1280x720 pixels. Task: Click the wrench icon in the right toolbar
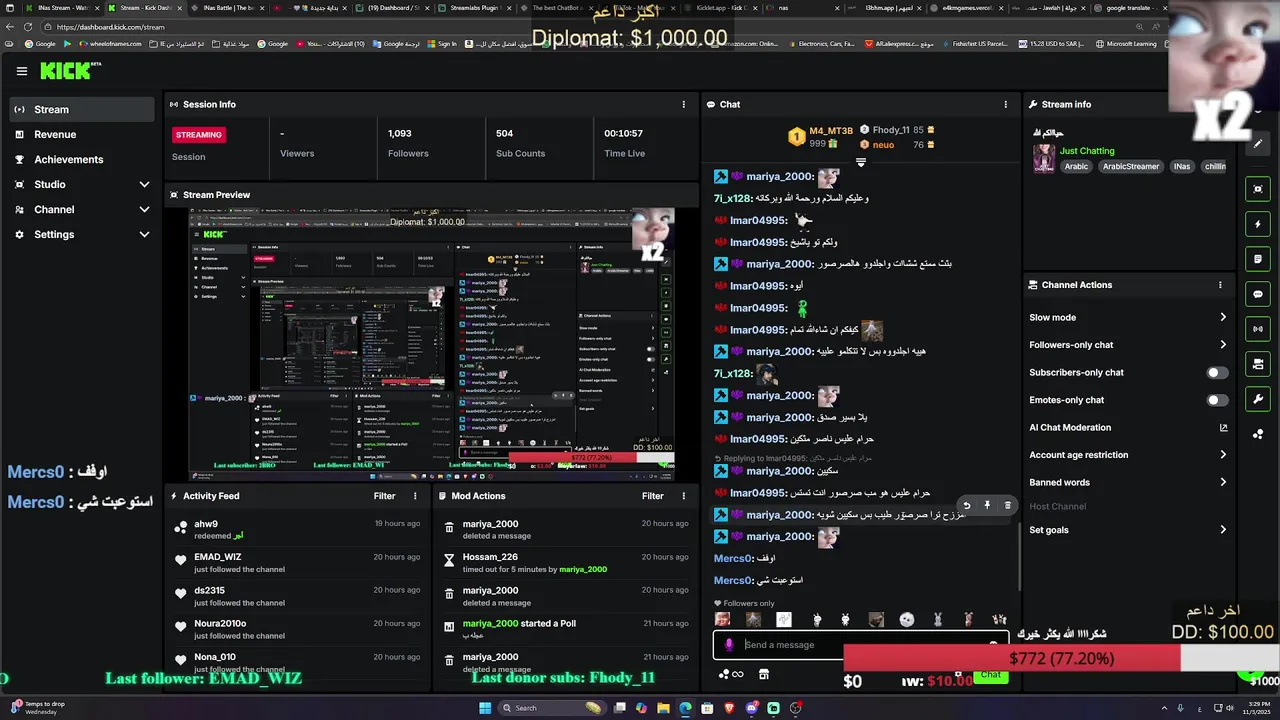coord(1258,399)
